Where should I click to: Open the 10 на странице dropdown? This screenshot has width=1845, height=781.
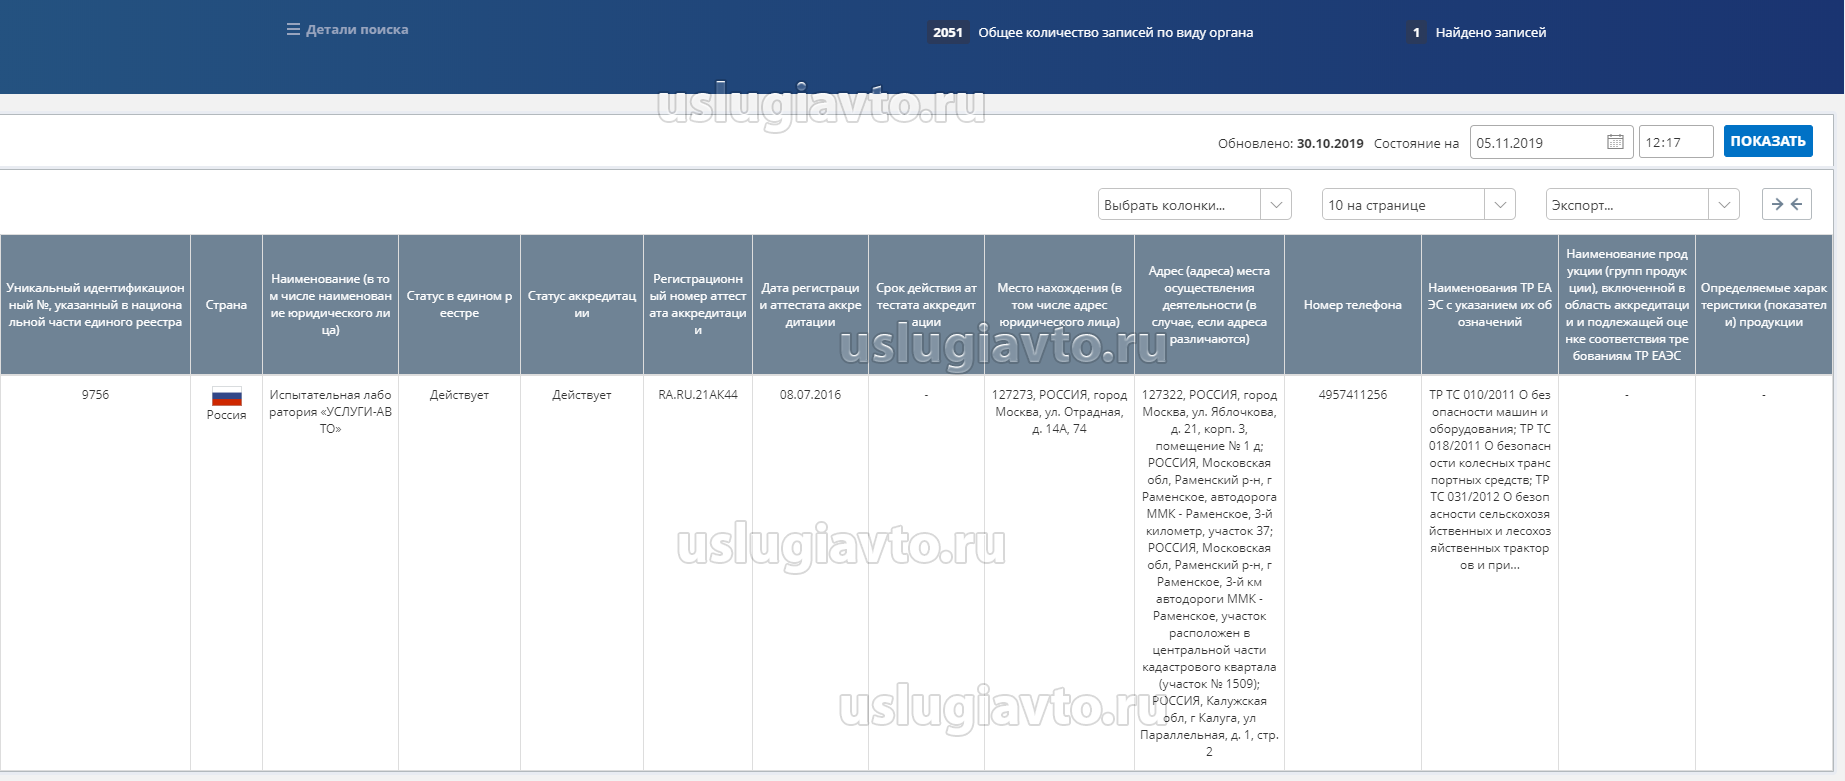[x=1418, y=205]
